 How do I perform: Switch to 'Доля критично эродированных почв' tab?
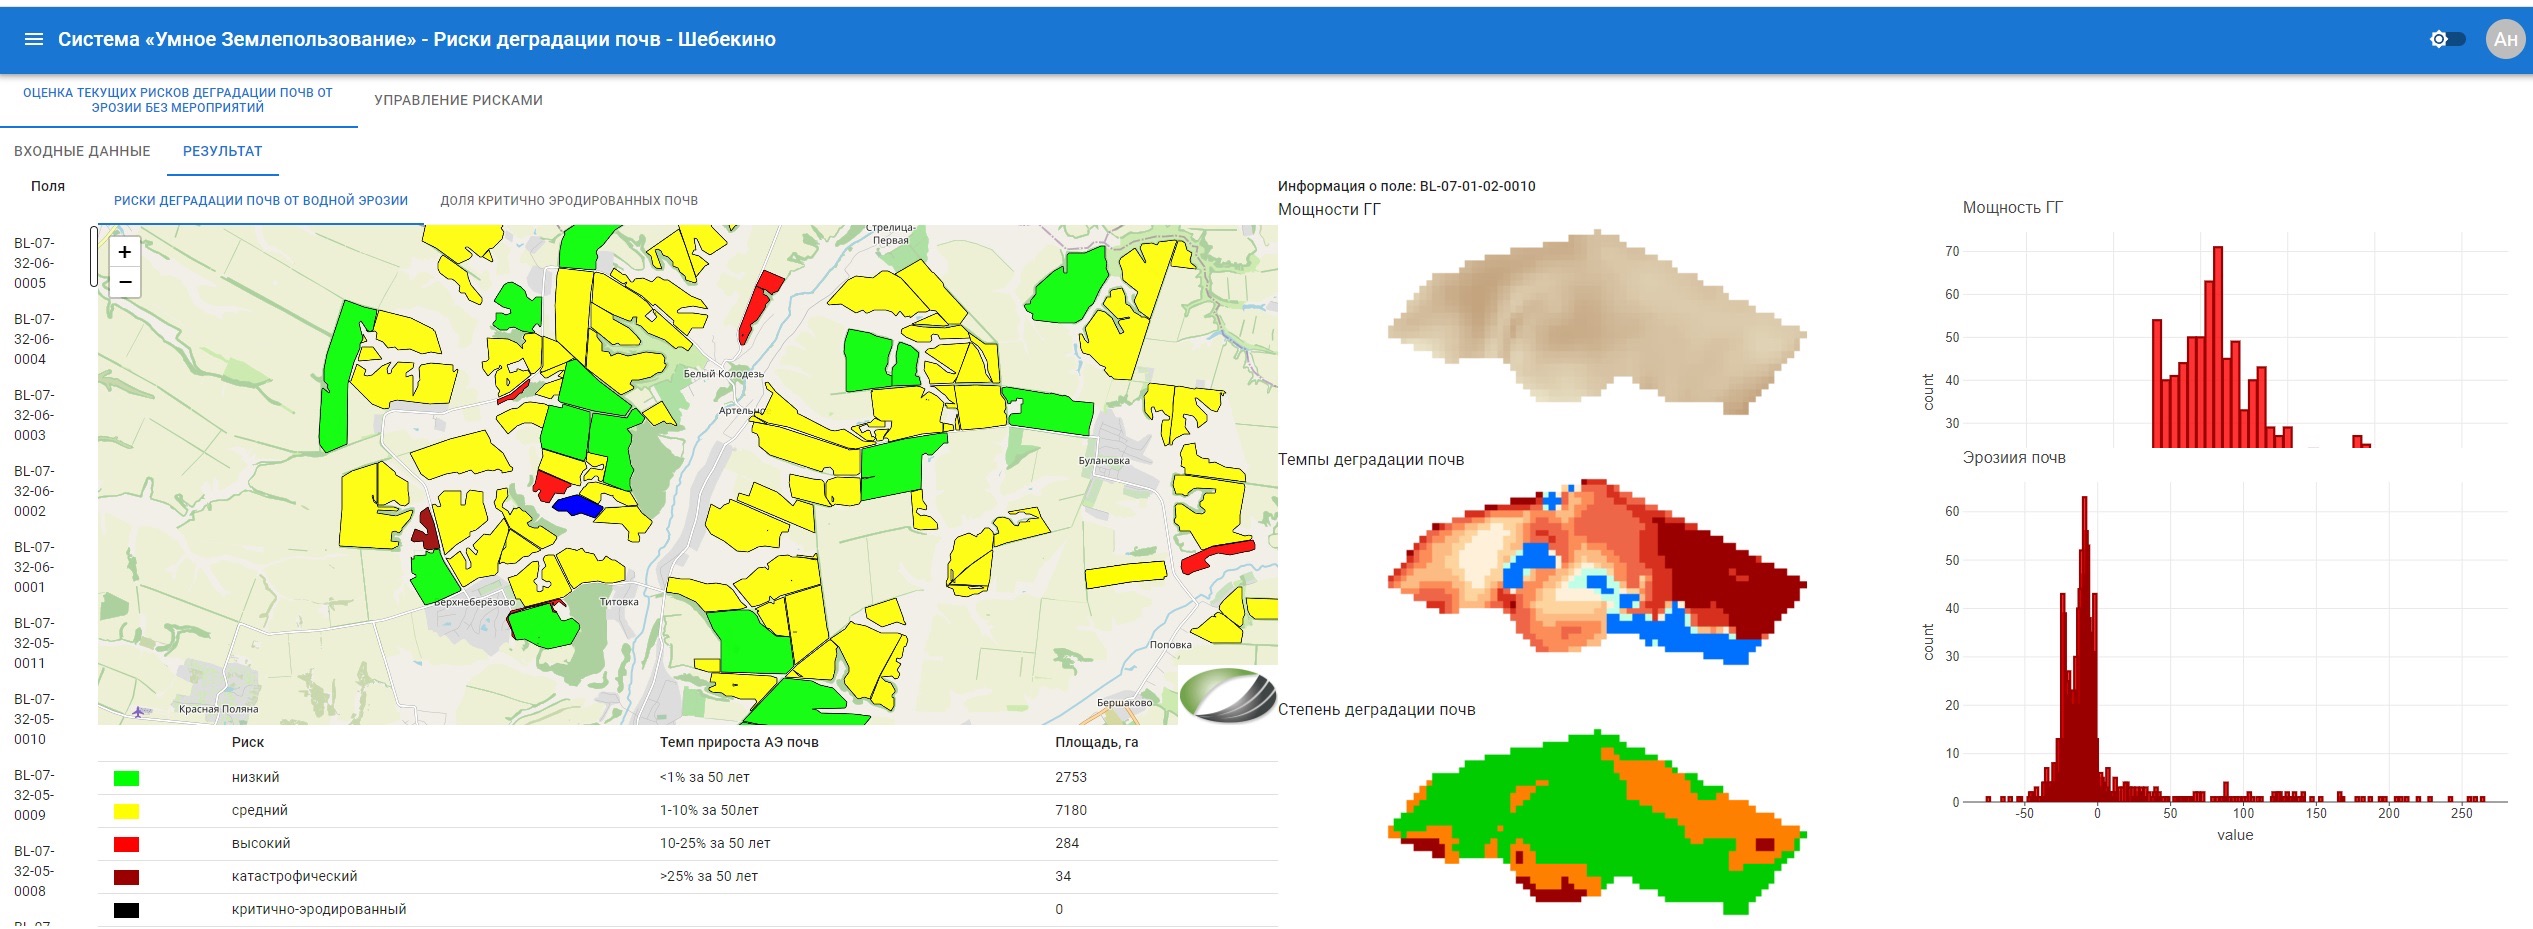(x=569, y=200)
